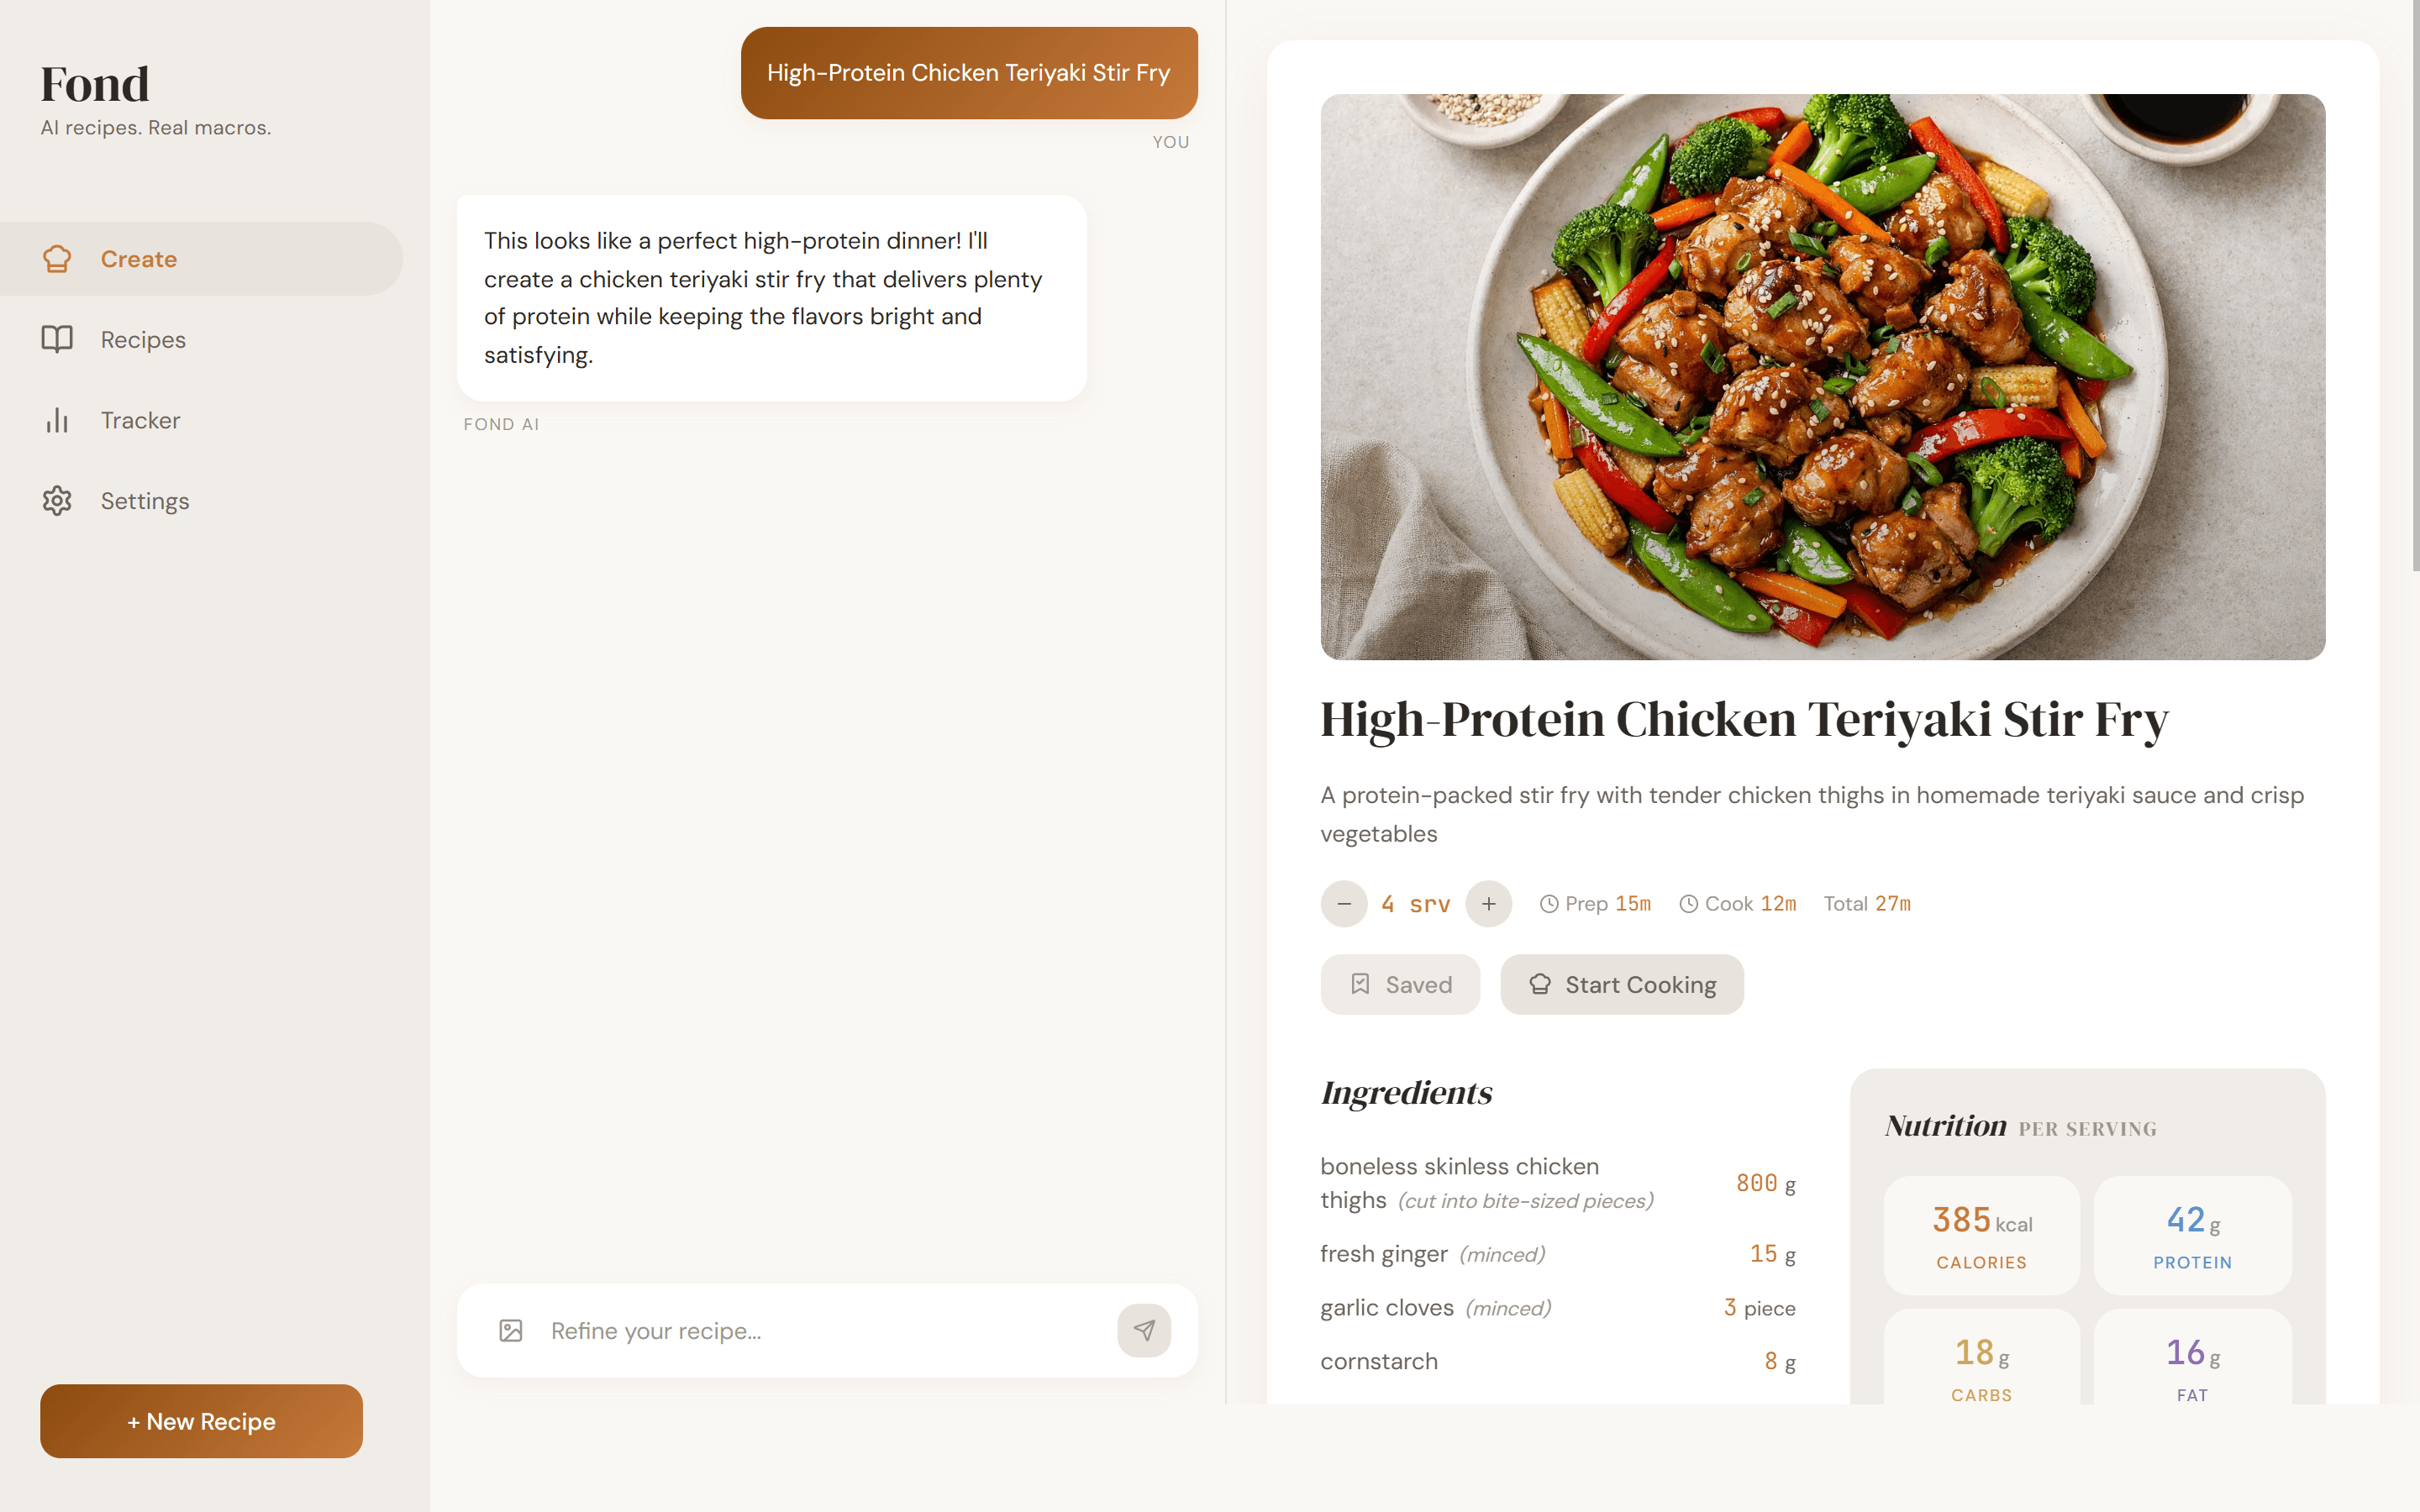Select the Create chef hat icon
This screenshot has width=2420, height=1512.
coord(57,258)
